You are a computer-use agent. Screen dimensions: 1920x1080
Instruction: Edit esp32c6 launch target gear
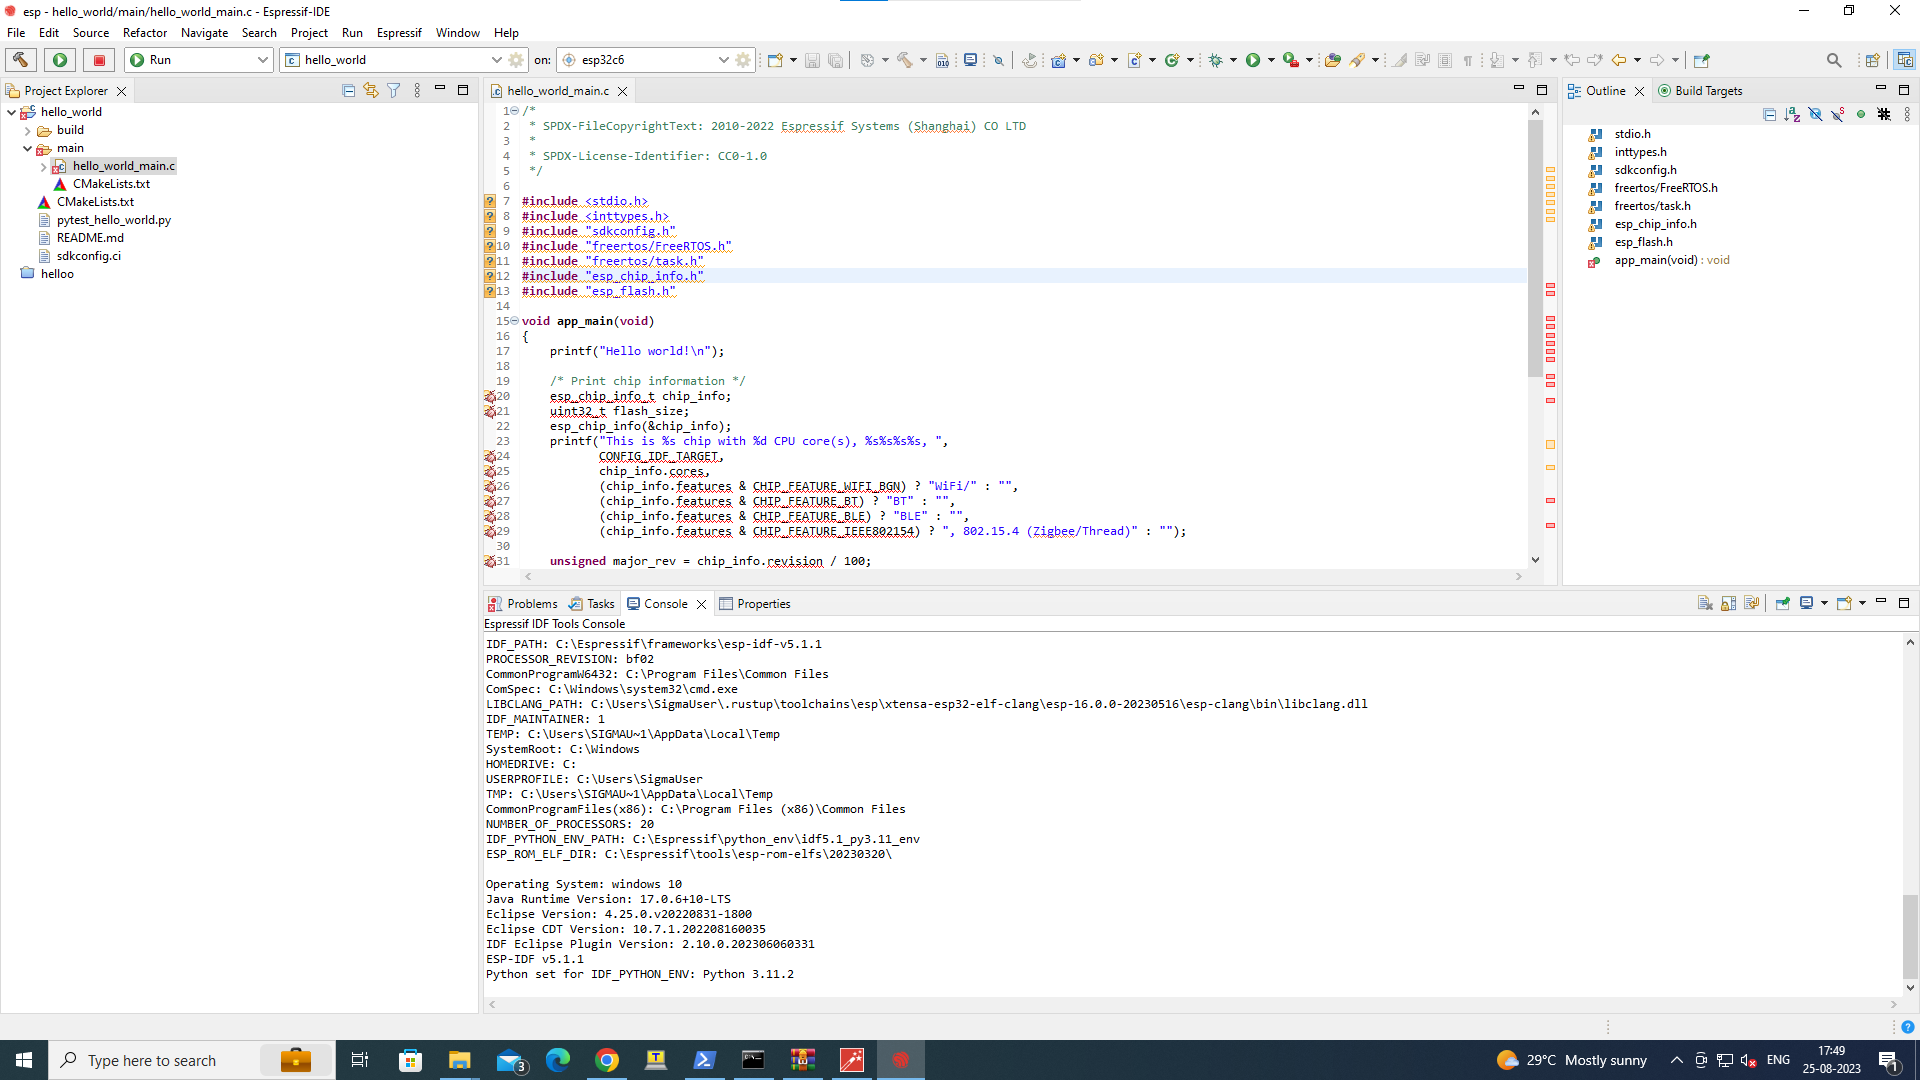743,60
